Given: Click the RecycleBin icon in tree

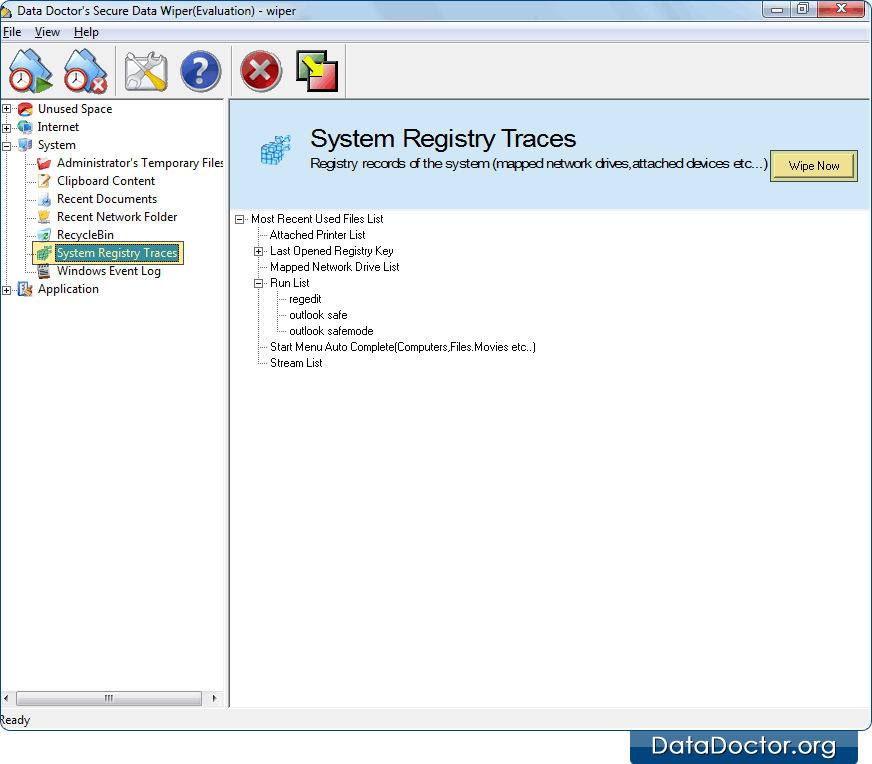Looking at the screenshot, I should coord(44,235).
